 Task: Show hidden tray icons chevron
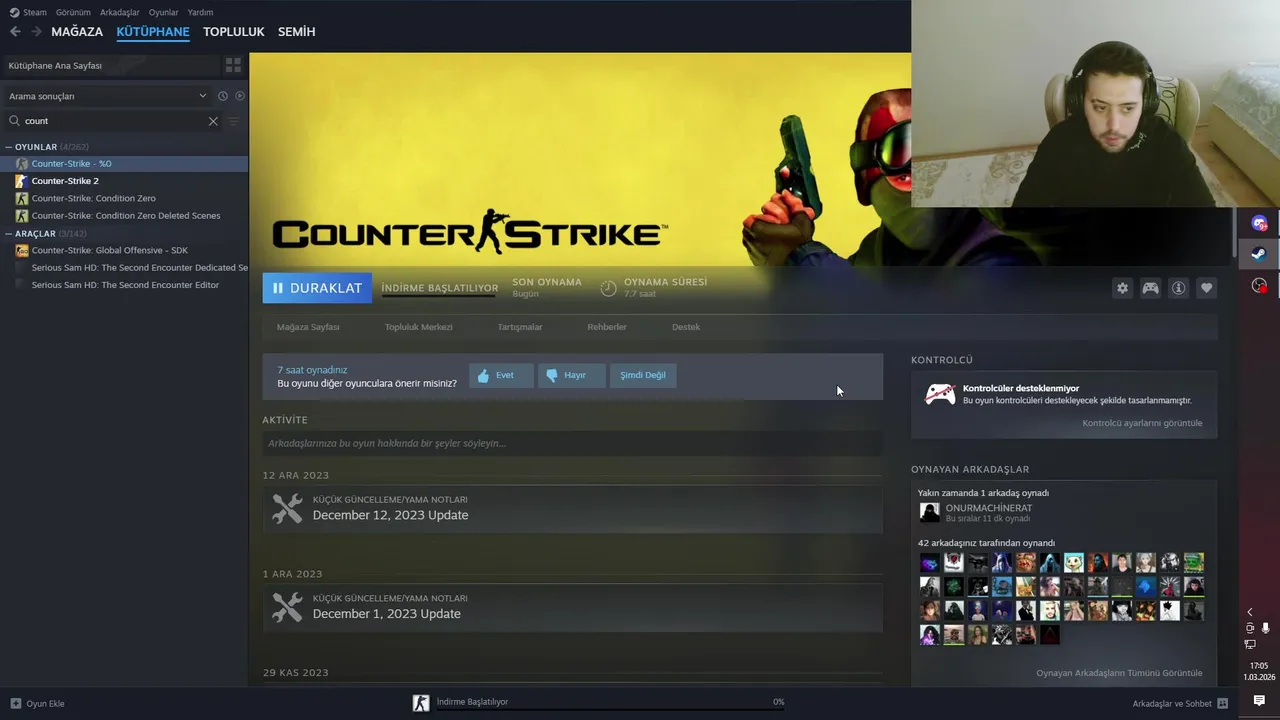(x=1249, y=612)
